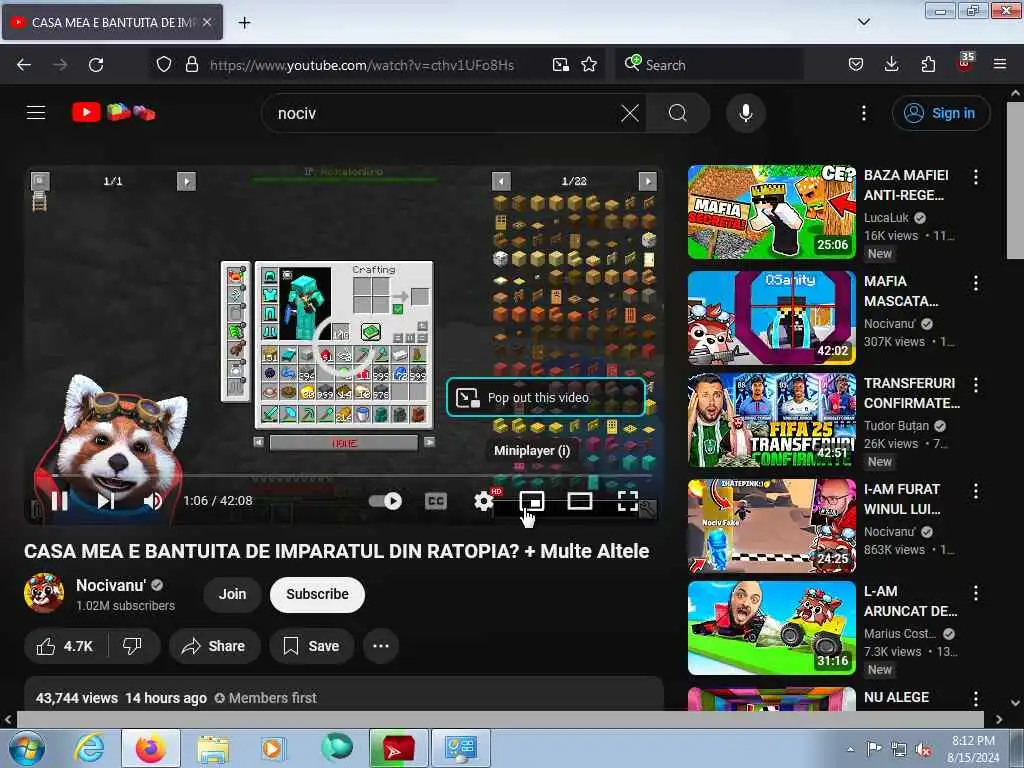This screenshot has width=1024, height=768.
Task: Save video to a playlist
Action: (312, 646)
